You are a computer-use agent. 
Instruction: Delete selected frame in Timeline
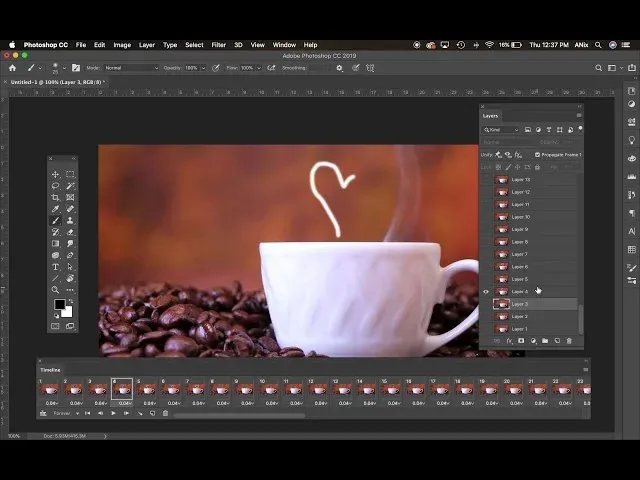[x=165, y=413]
